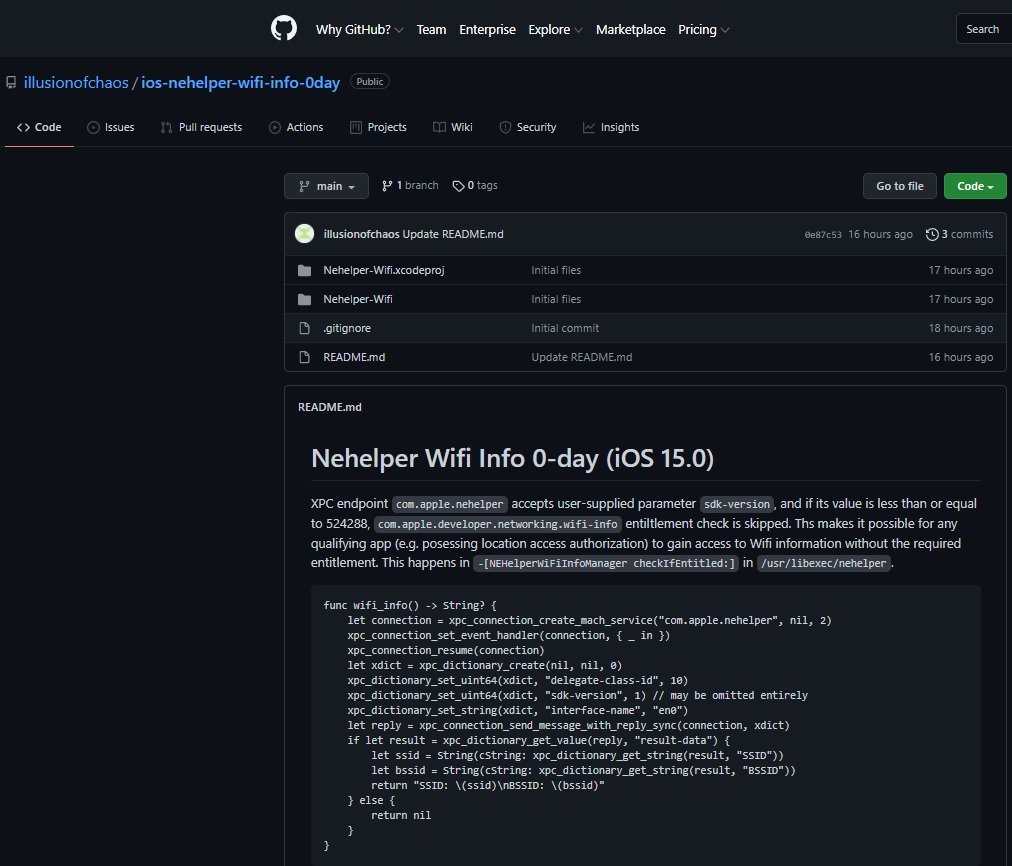Click Update README.md message in README.md row

coord(582,357)
